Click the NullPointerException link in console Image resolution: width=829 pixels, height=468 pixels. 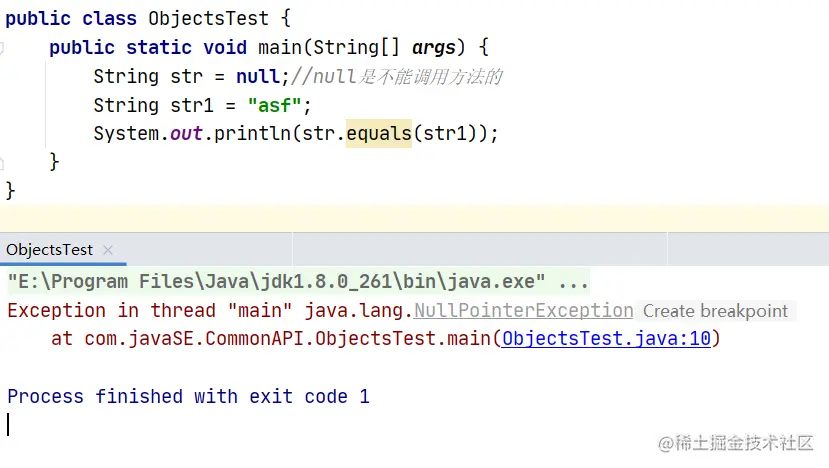click(524, 311)
